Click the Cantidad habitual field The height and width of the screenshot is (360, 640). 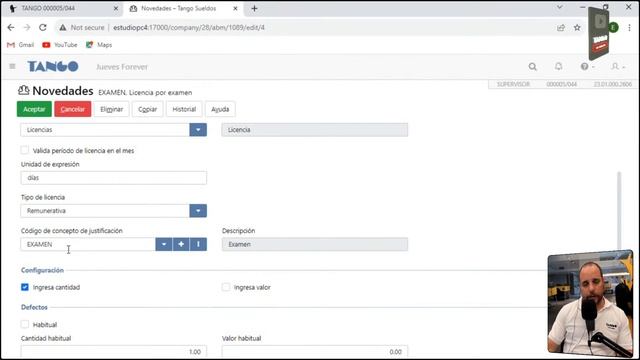coord(113,351)
